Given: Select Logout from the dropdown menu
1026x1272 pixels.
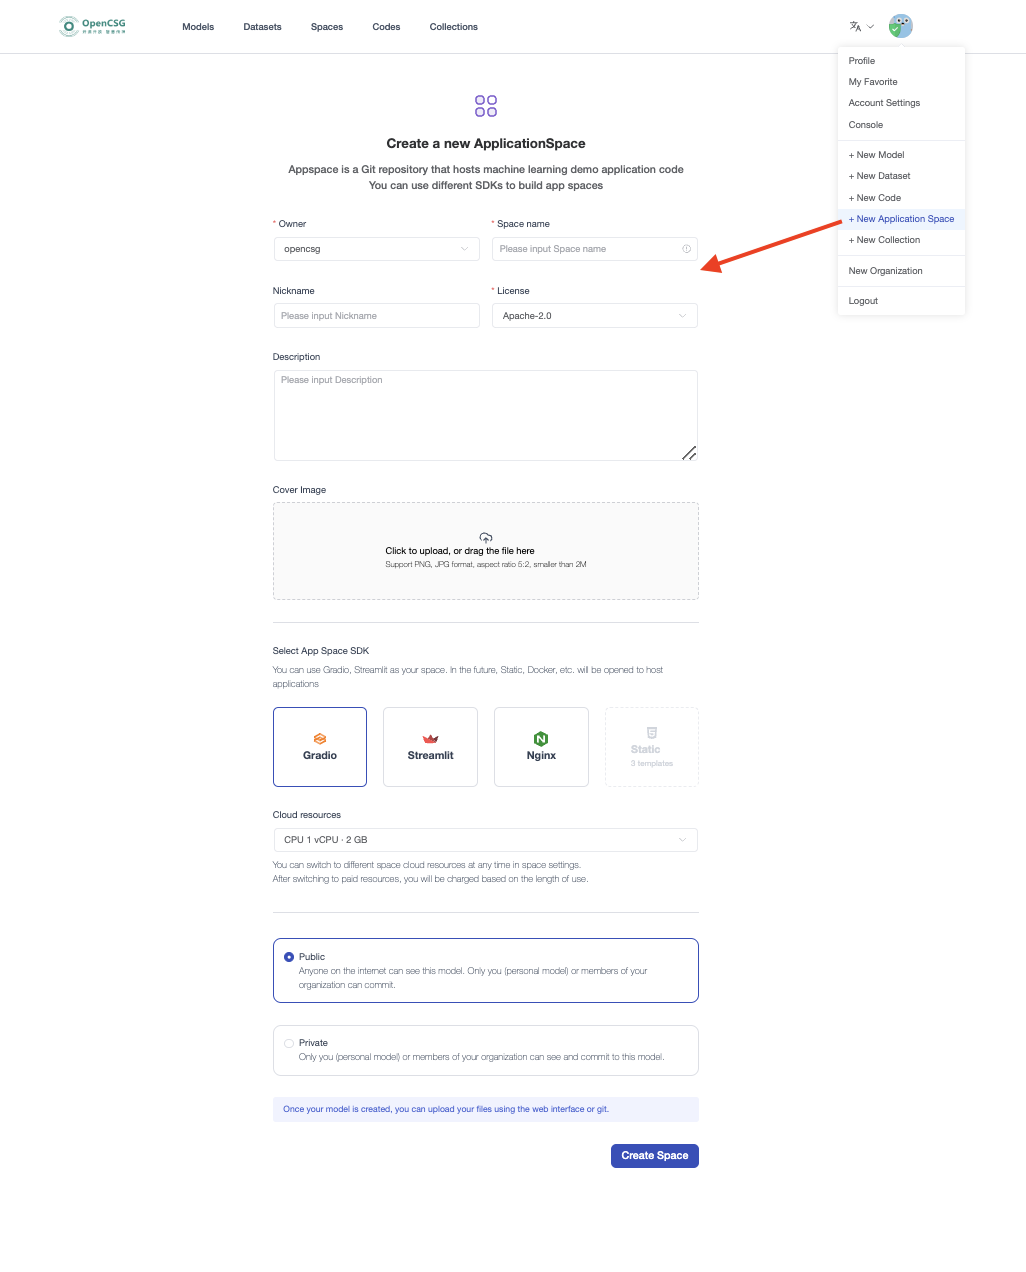Looking at the screenshot, I should click(x=862, y=300).
